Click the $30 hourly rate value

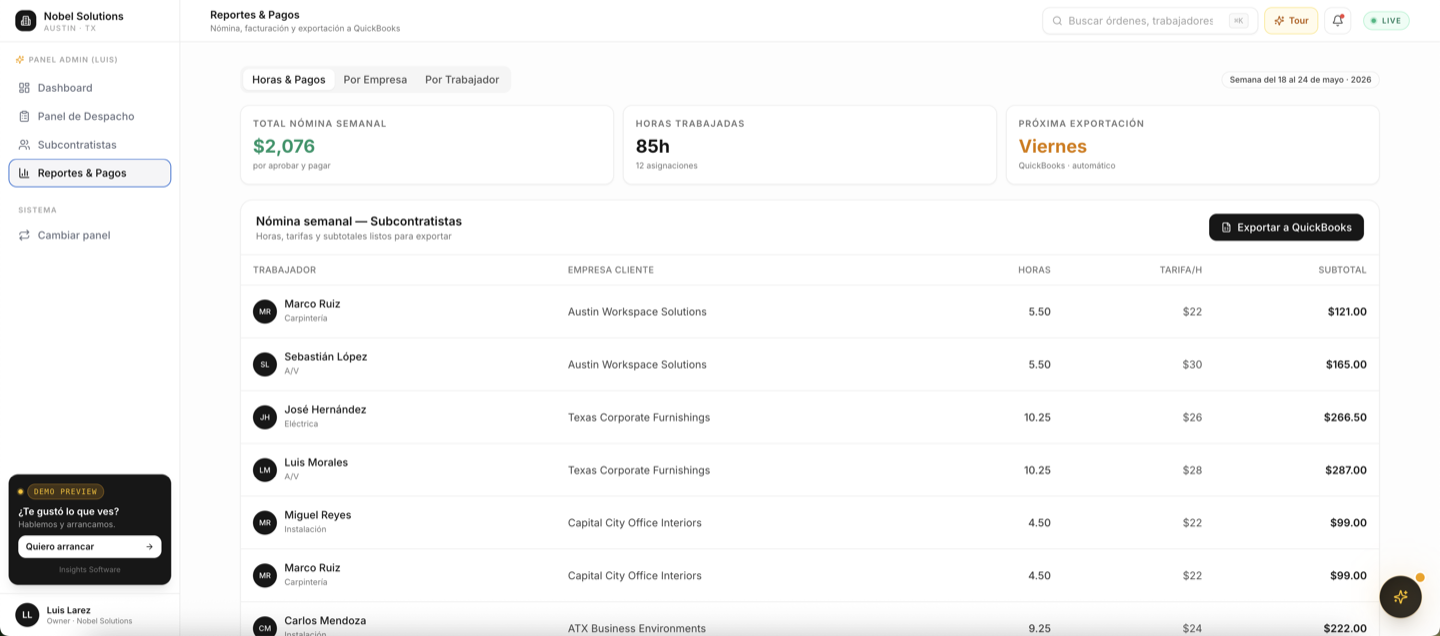click(1192, 364)
